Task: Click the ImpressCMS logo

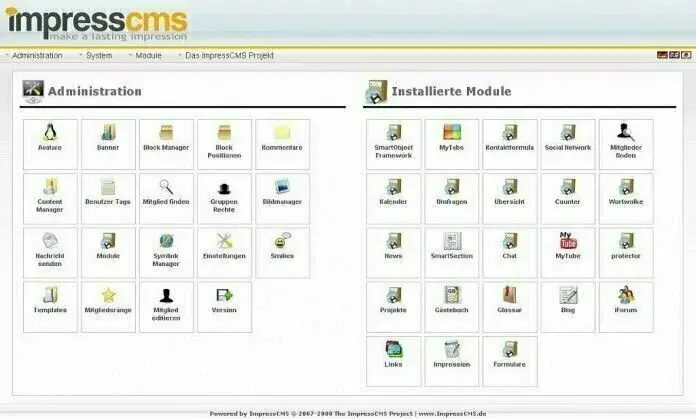Action: [97, 24]
